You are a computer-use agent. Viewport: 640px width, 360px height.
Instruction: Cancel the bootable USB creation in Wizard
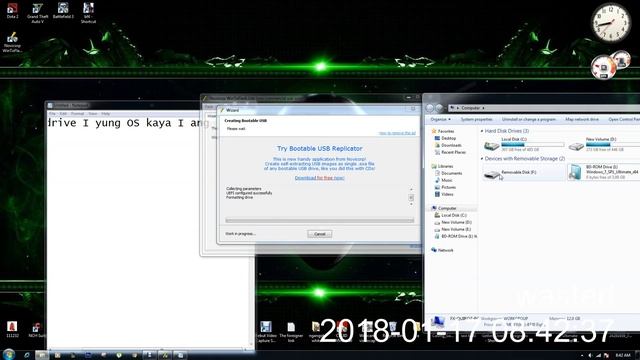320,234
